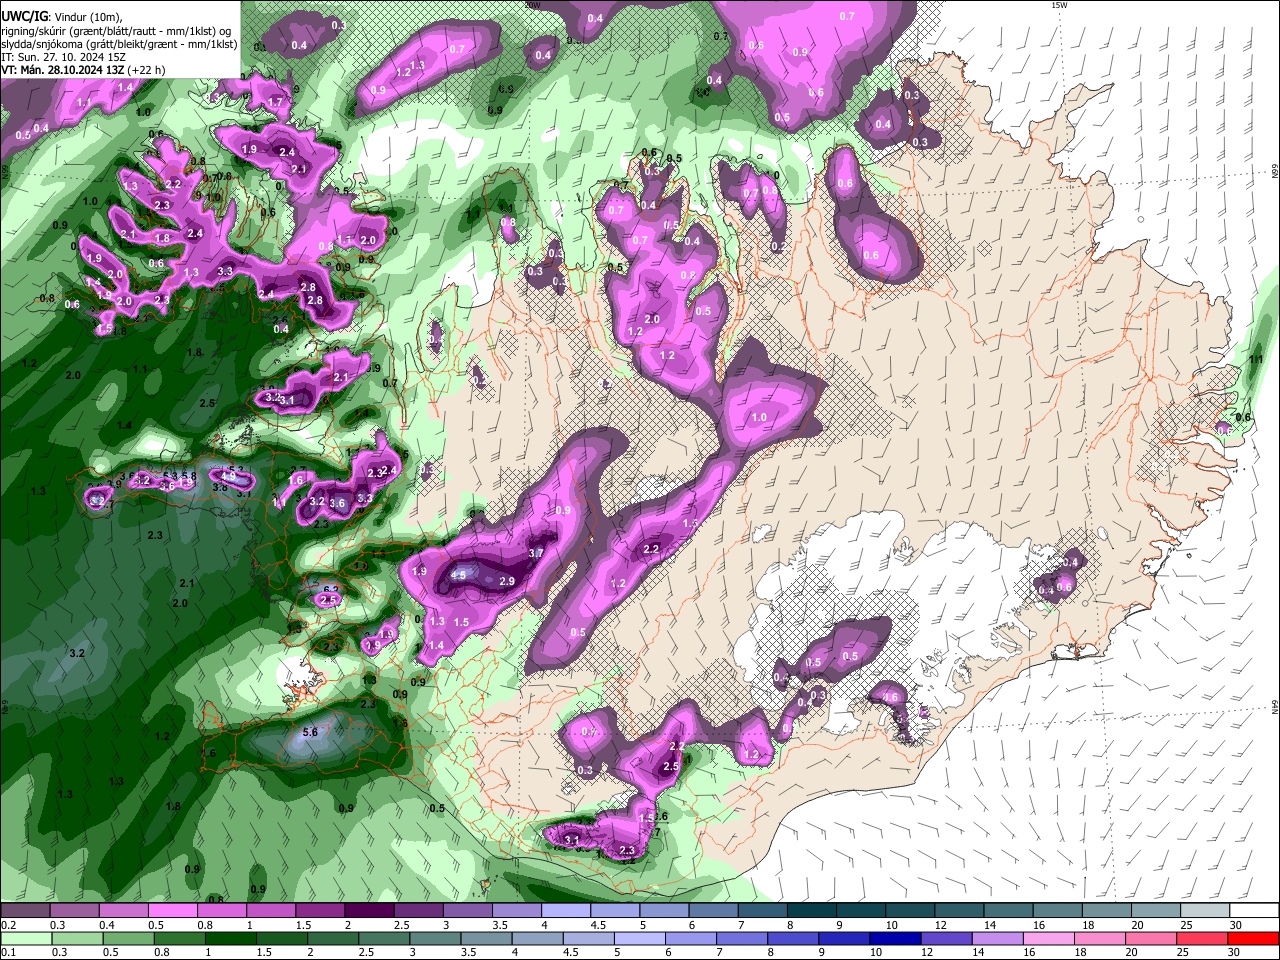Click the '0.1' label in the bottom legend row
The width and height of the screenshot is (1280, 960).
[x=8, y=953]
